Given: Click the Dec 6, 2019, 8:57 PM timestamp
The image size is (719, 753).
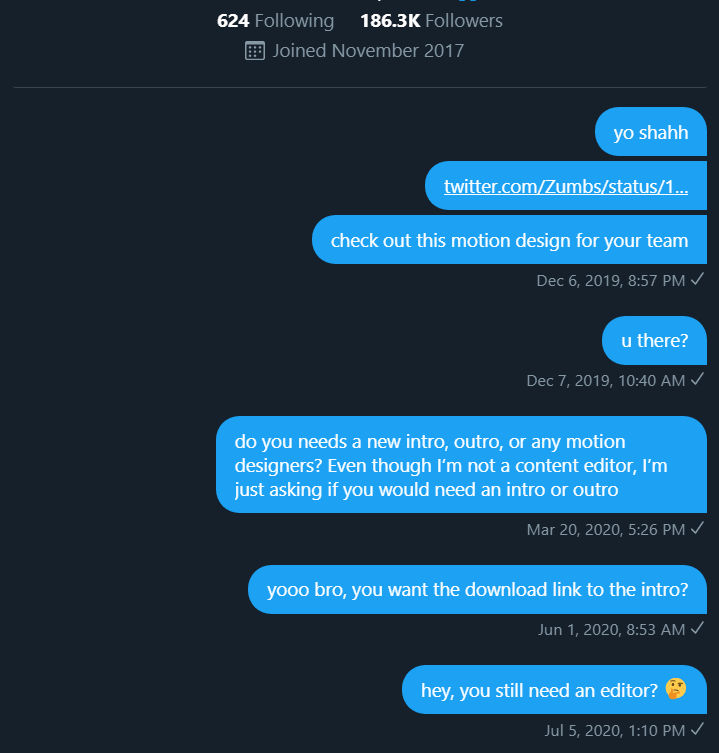Looking at the screenshot, I should pos(610,281).
